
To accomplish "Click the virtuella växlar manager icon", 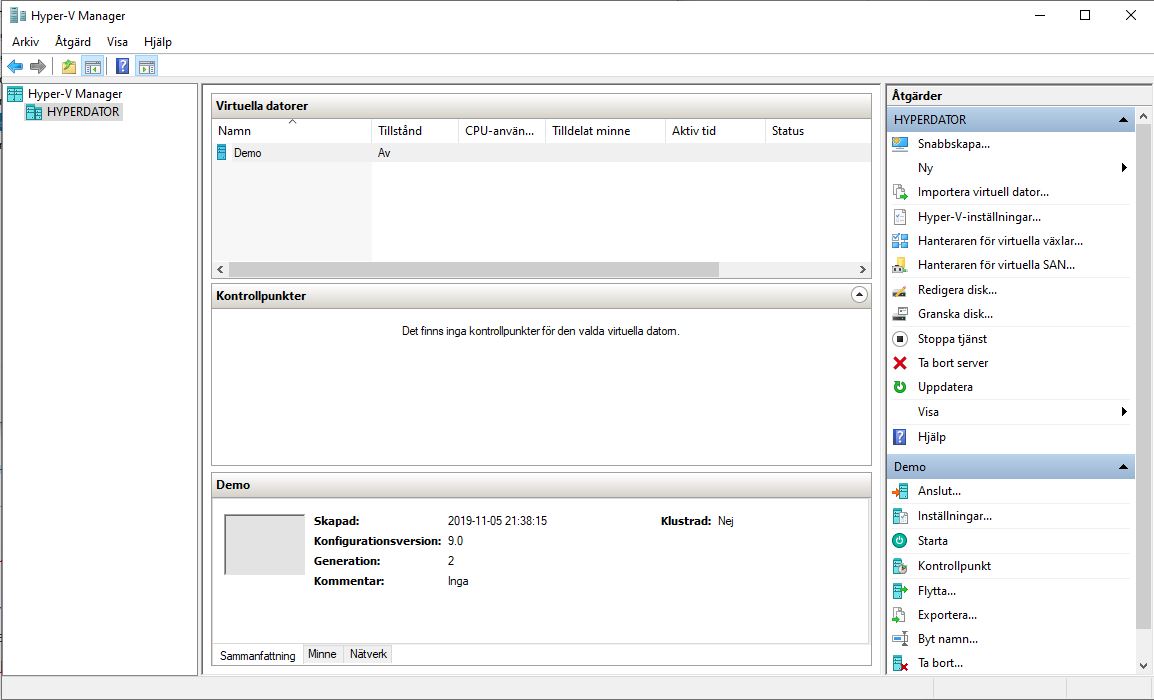I will 899,241.
